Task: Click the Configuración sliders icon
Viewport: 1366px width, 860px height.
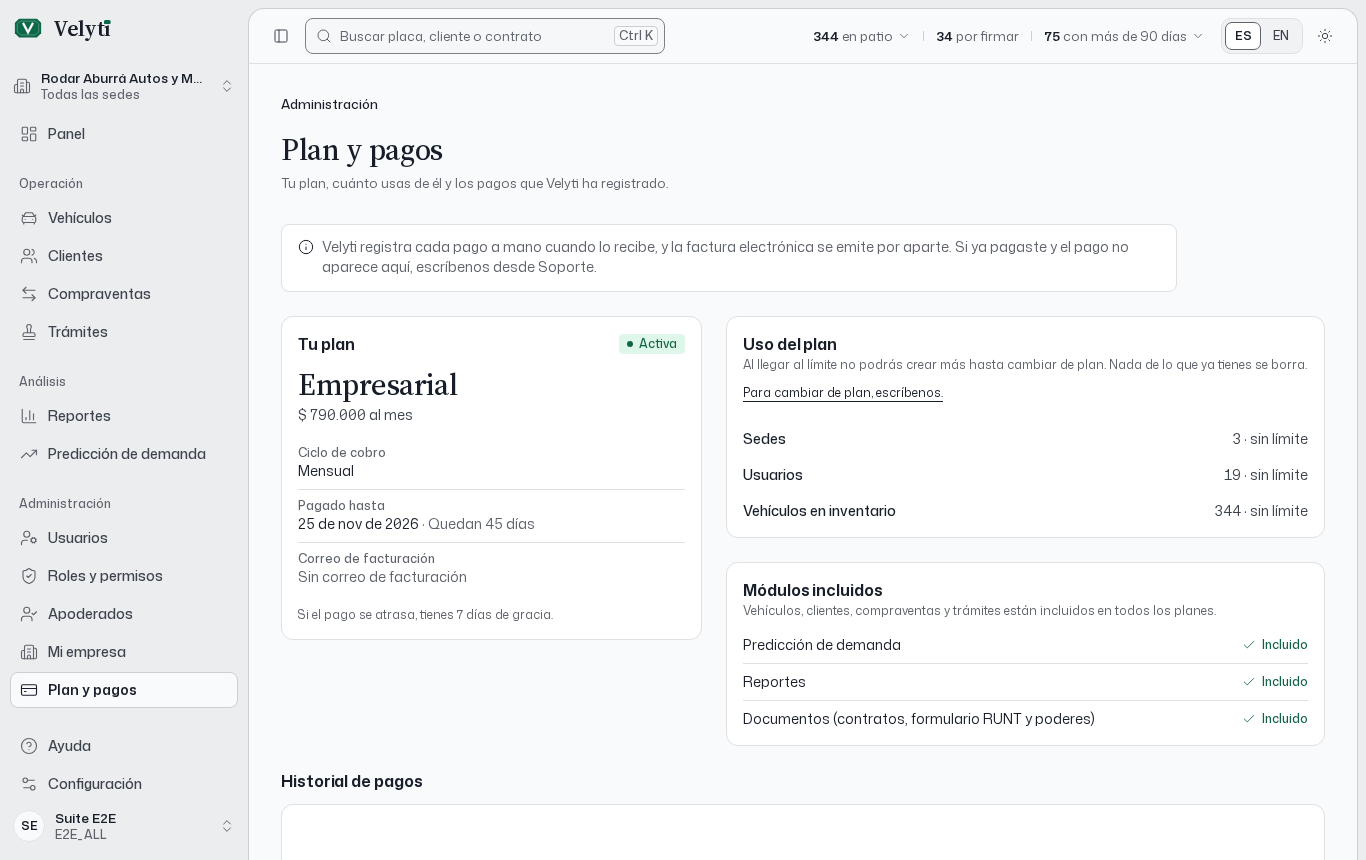Action: [x=29, y=784]
